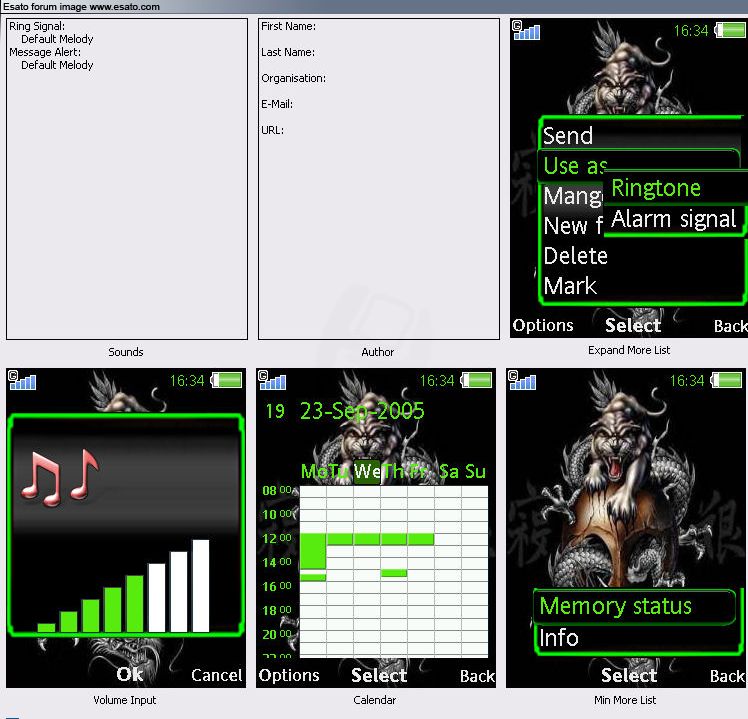Screen dimensions: 748x719
Task: Choose Delete in the options menu
Action: tap(575, 256)
